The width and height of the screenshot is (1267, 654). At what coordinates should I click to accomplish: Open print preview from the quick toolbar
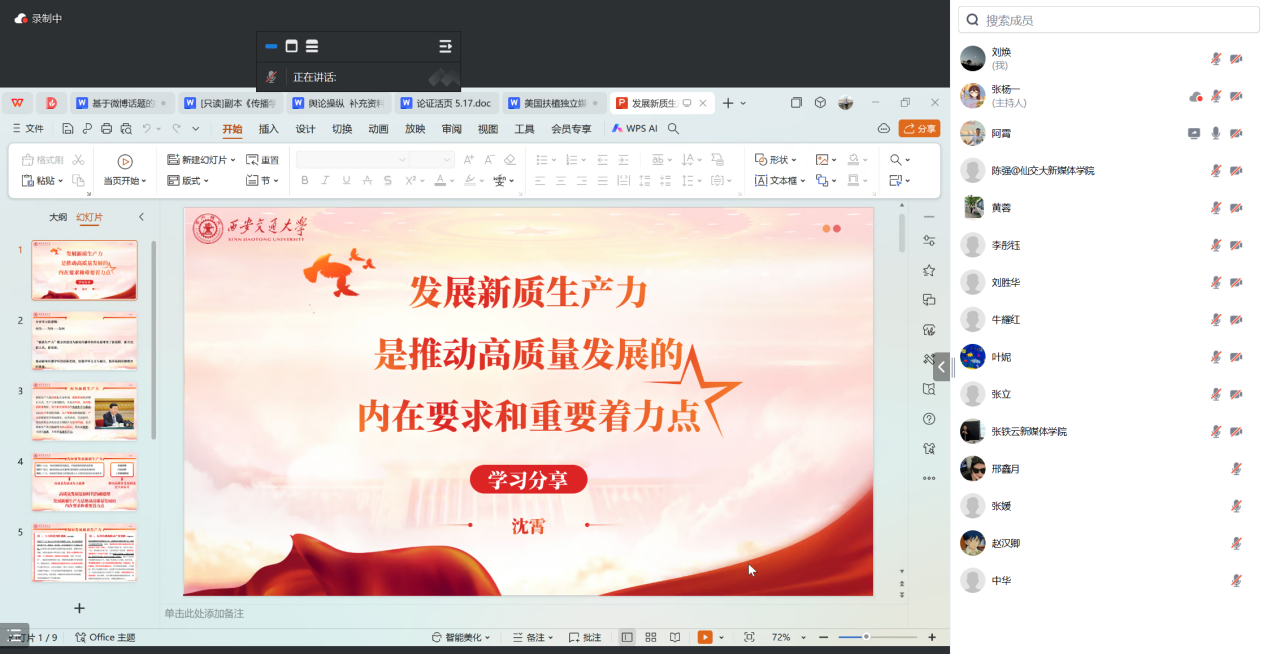coord(126,129)
